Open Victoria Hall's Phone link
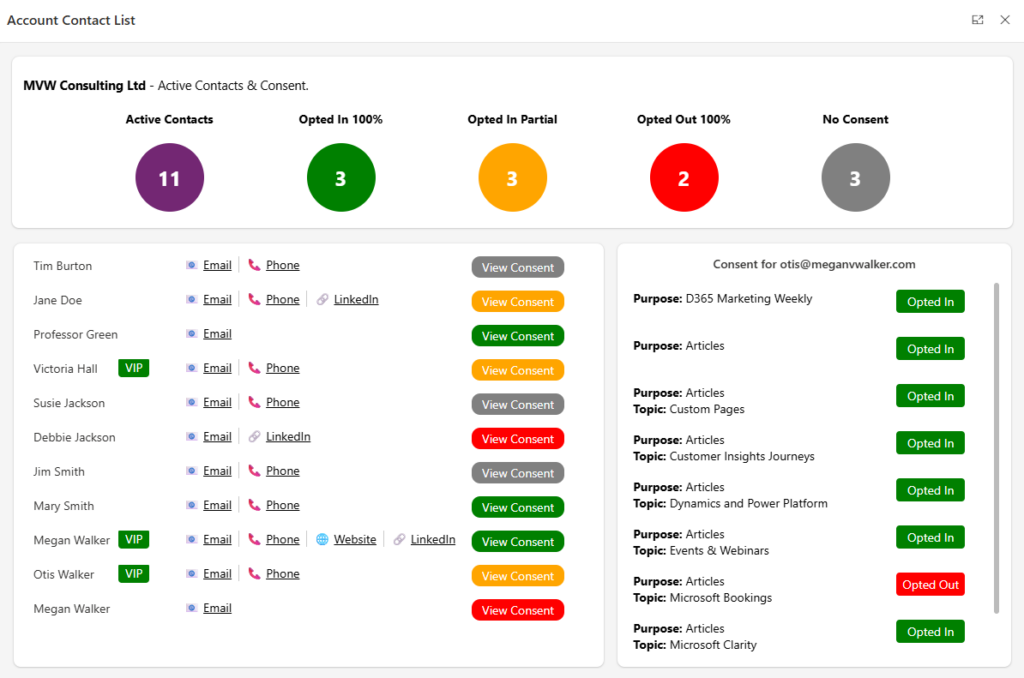 coord(282,368)
